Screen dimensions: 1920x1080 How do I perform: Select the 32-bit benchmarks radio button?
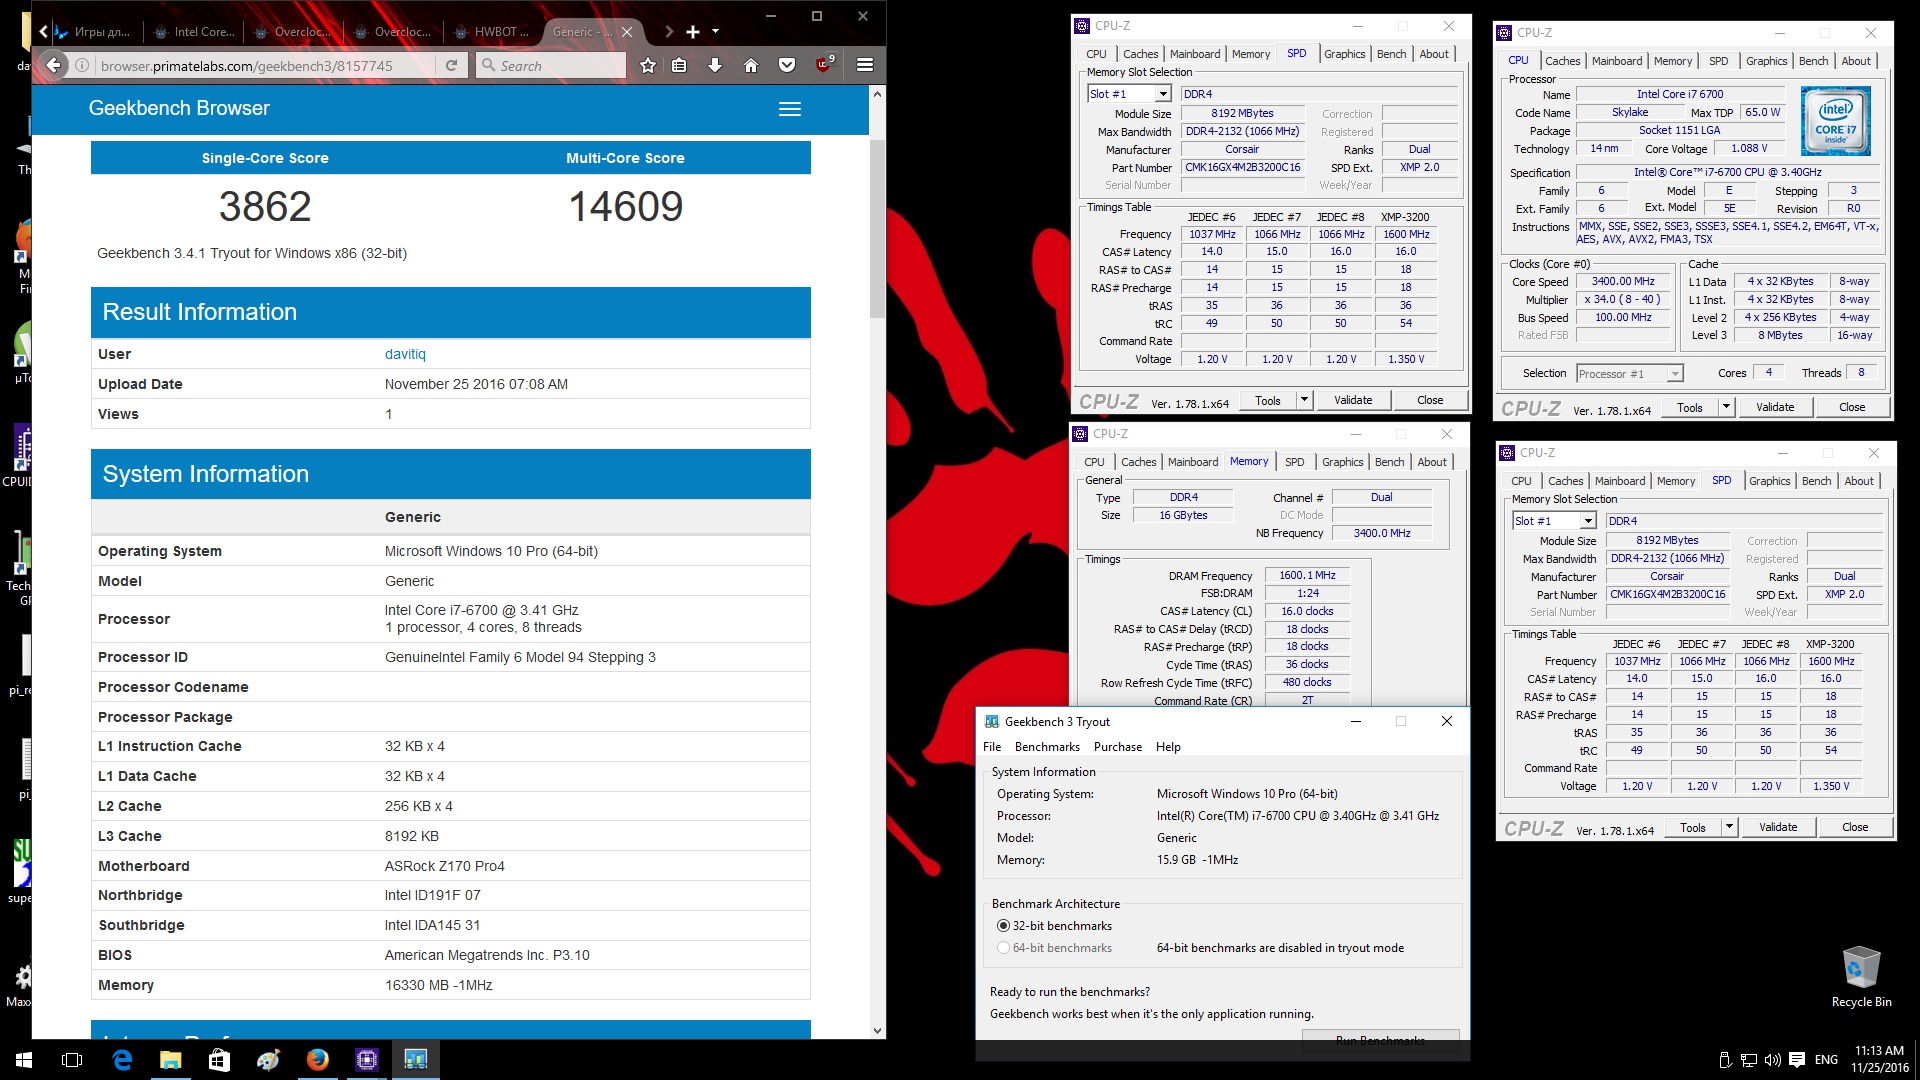[1003, 926]
